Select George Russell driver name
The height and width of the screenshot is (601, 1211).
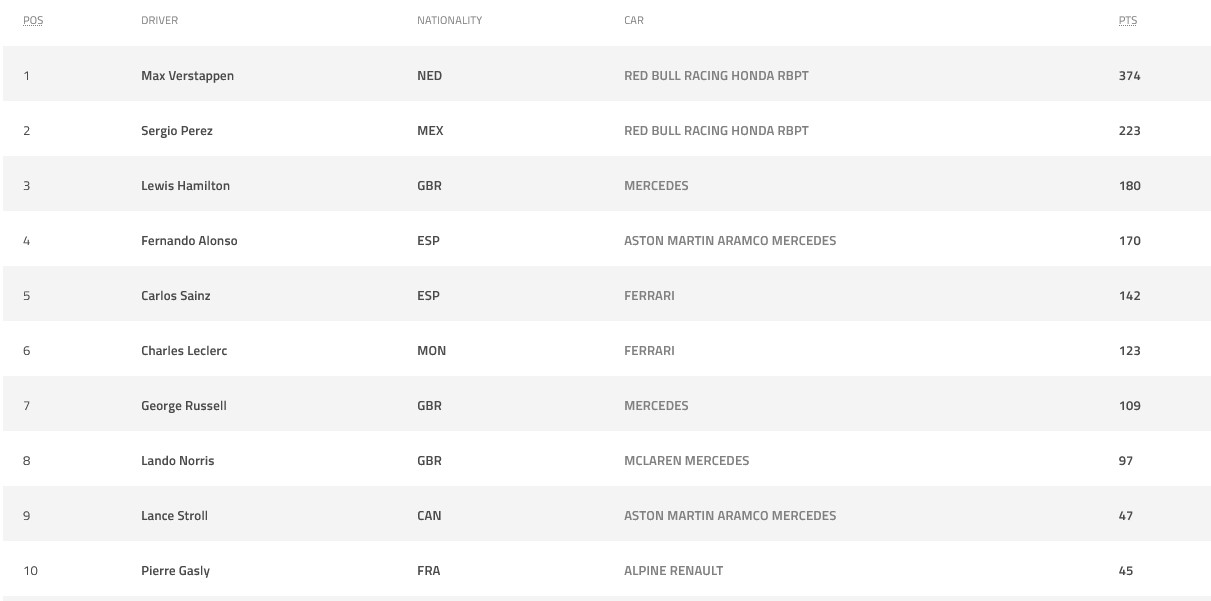184,406
